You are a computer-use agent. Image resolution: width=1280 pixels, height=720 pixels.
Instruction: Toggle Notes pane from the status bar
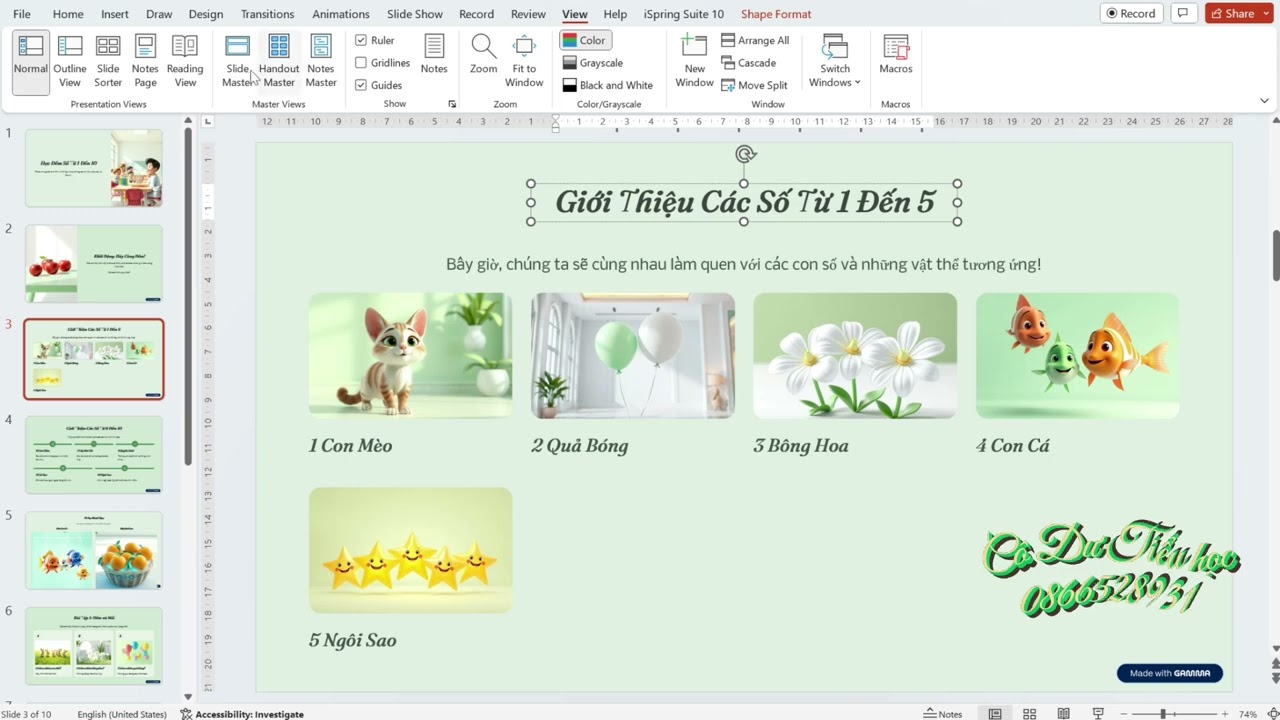(x=943, y=714)
